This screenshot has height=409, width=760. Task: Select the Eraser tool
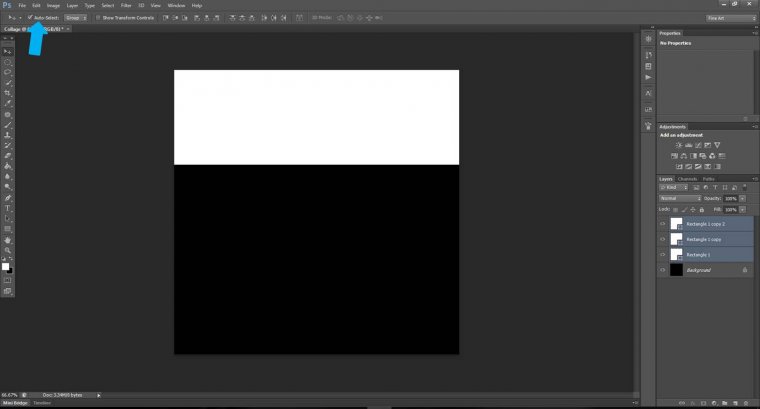[x=7, y=156]
